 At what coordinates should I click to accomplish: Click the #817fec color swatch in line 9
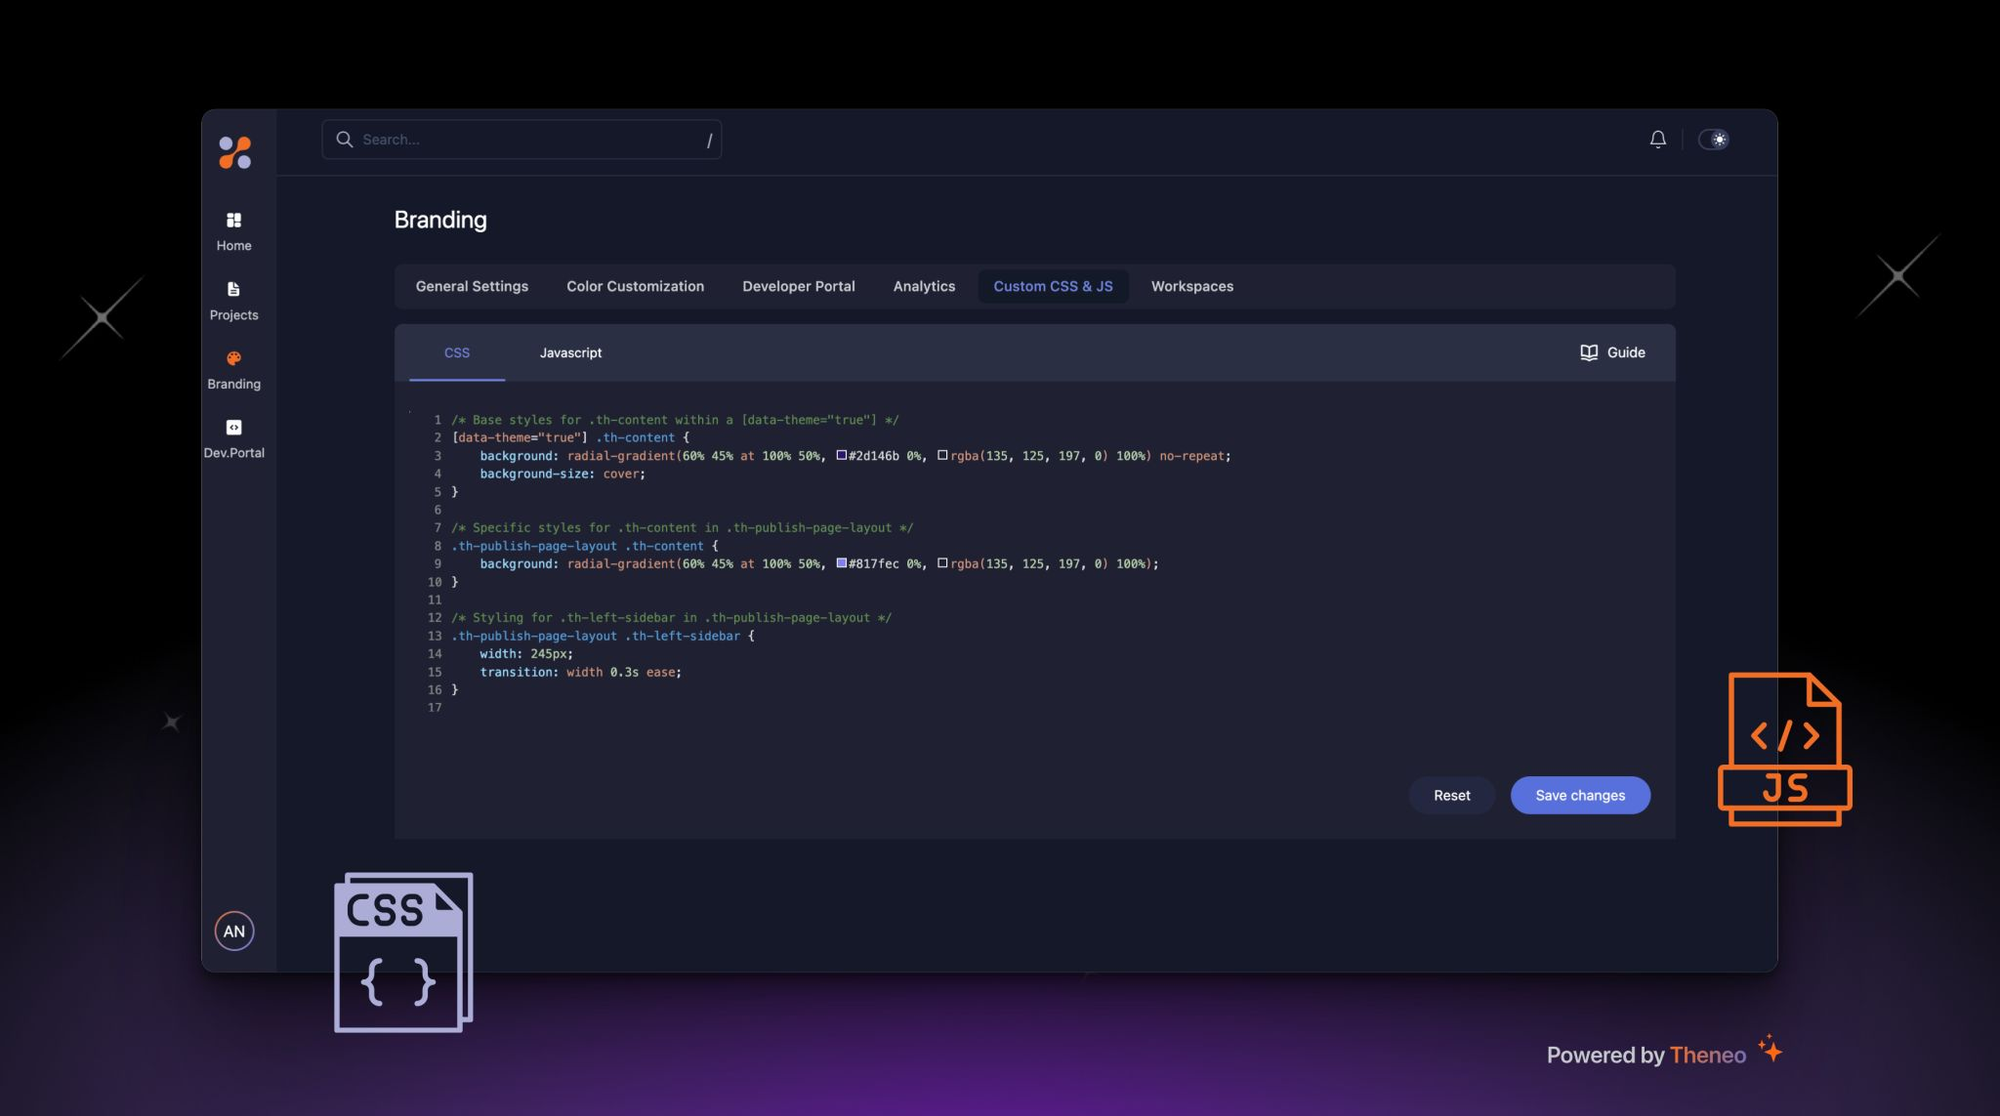(841, 563)
